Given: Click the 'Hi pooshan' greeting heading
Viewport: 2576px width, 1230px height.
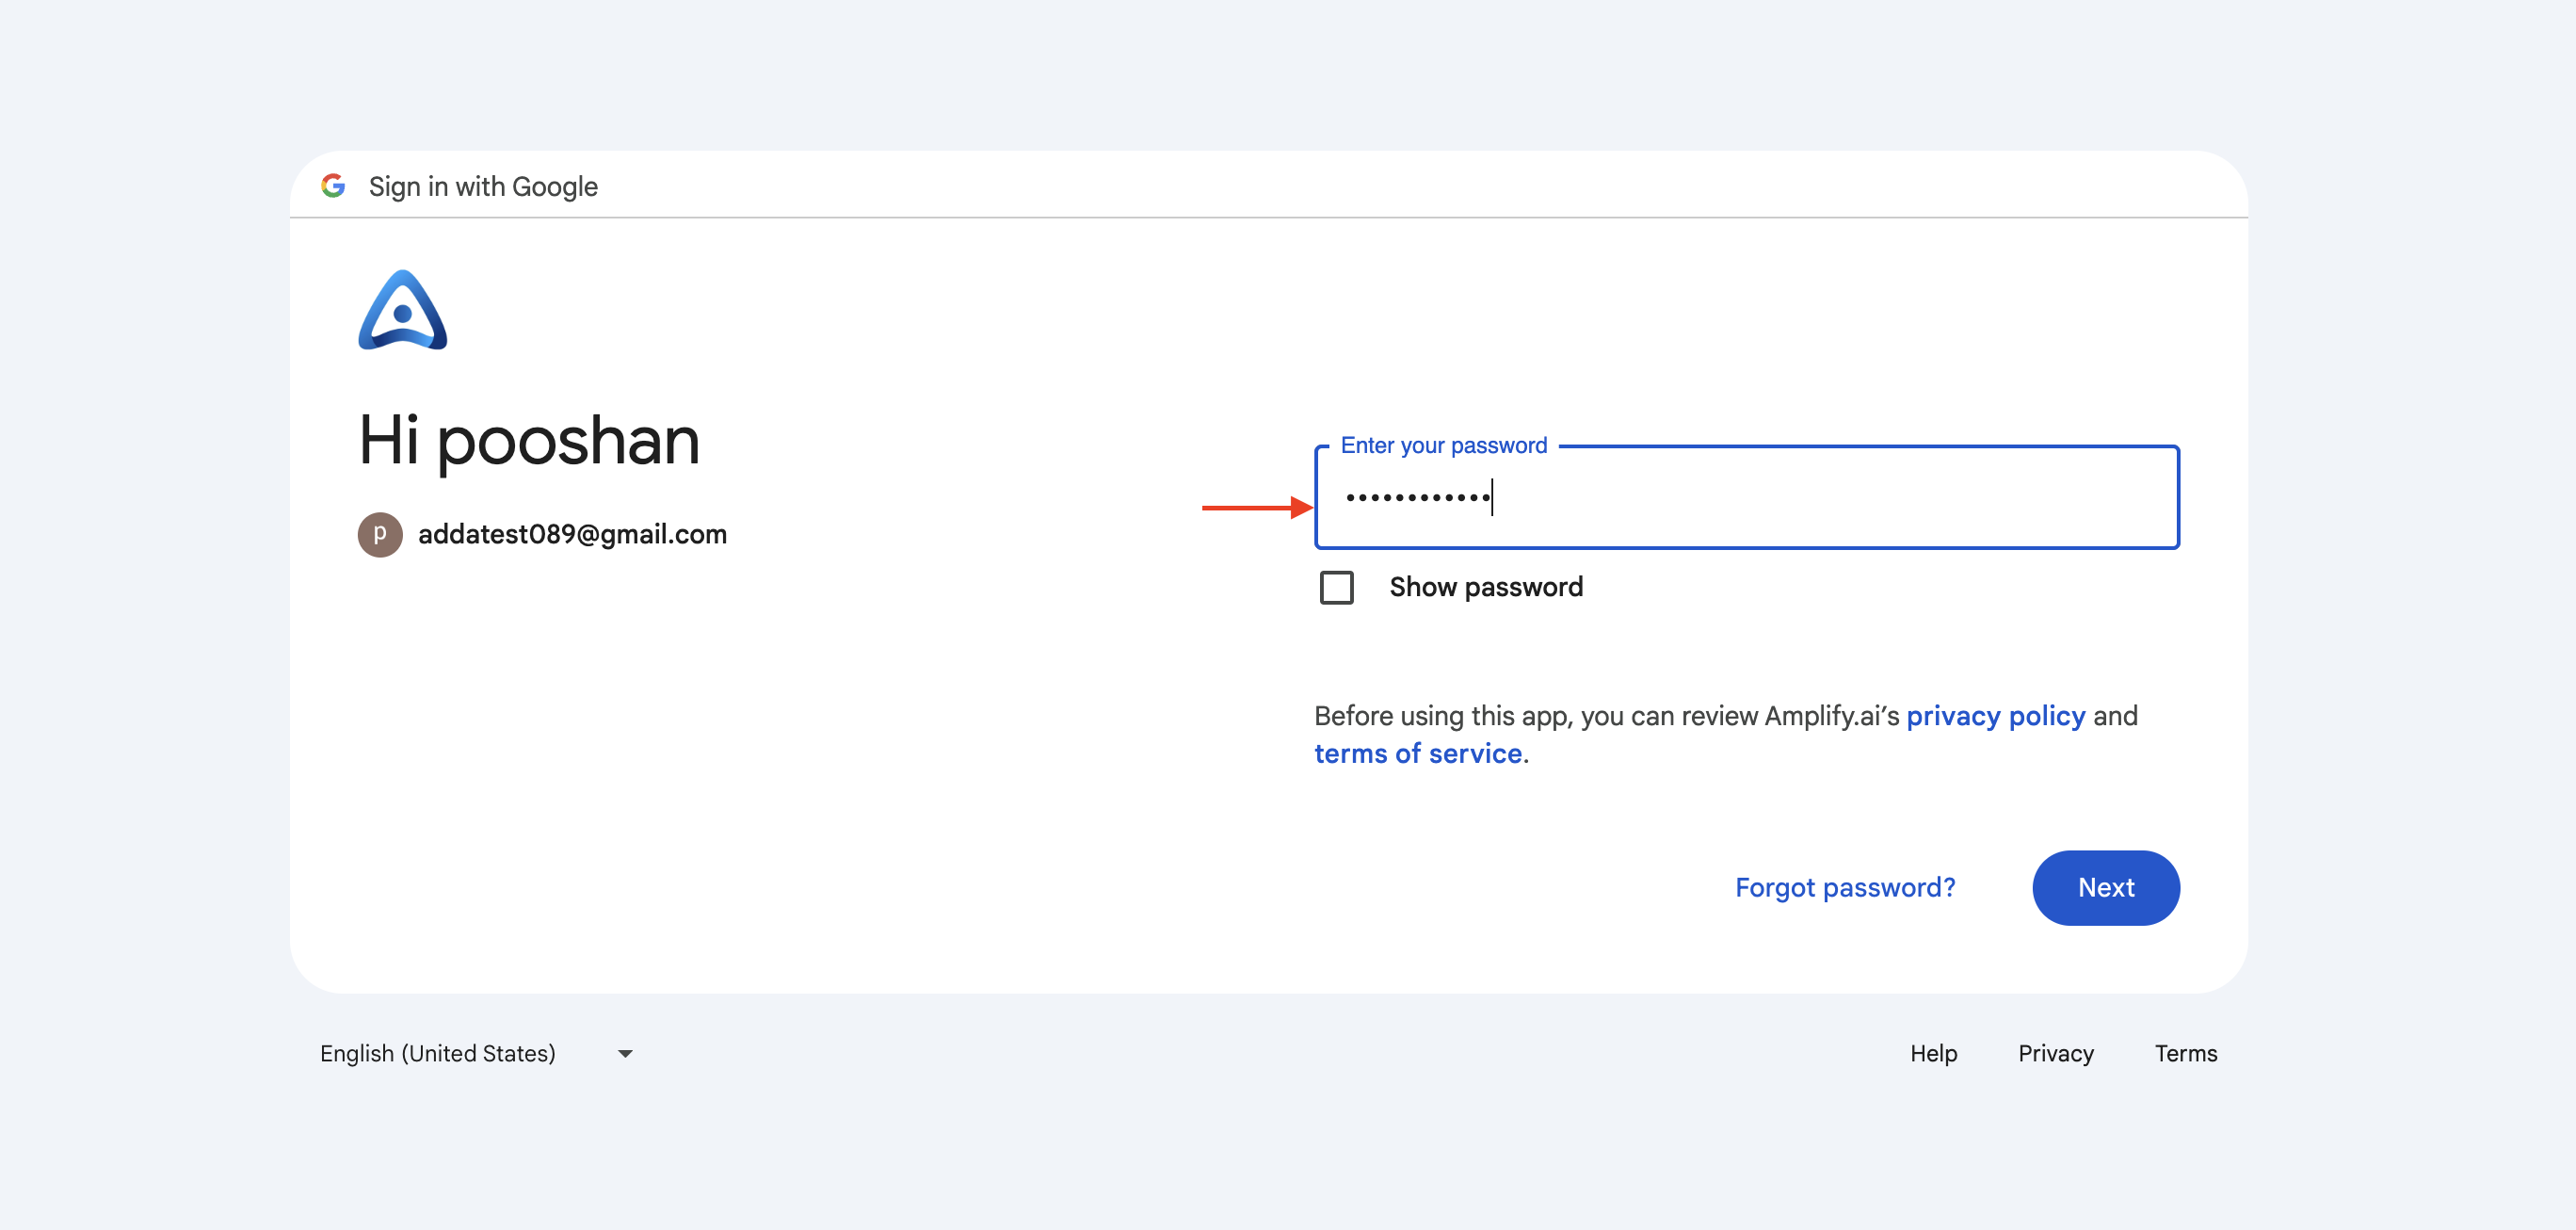Looking at the screenshot, I should [x=529, y=440].
